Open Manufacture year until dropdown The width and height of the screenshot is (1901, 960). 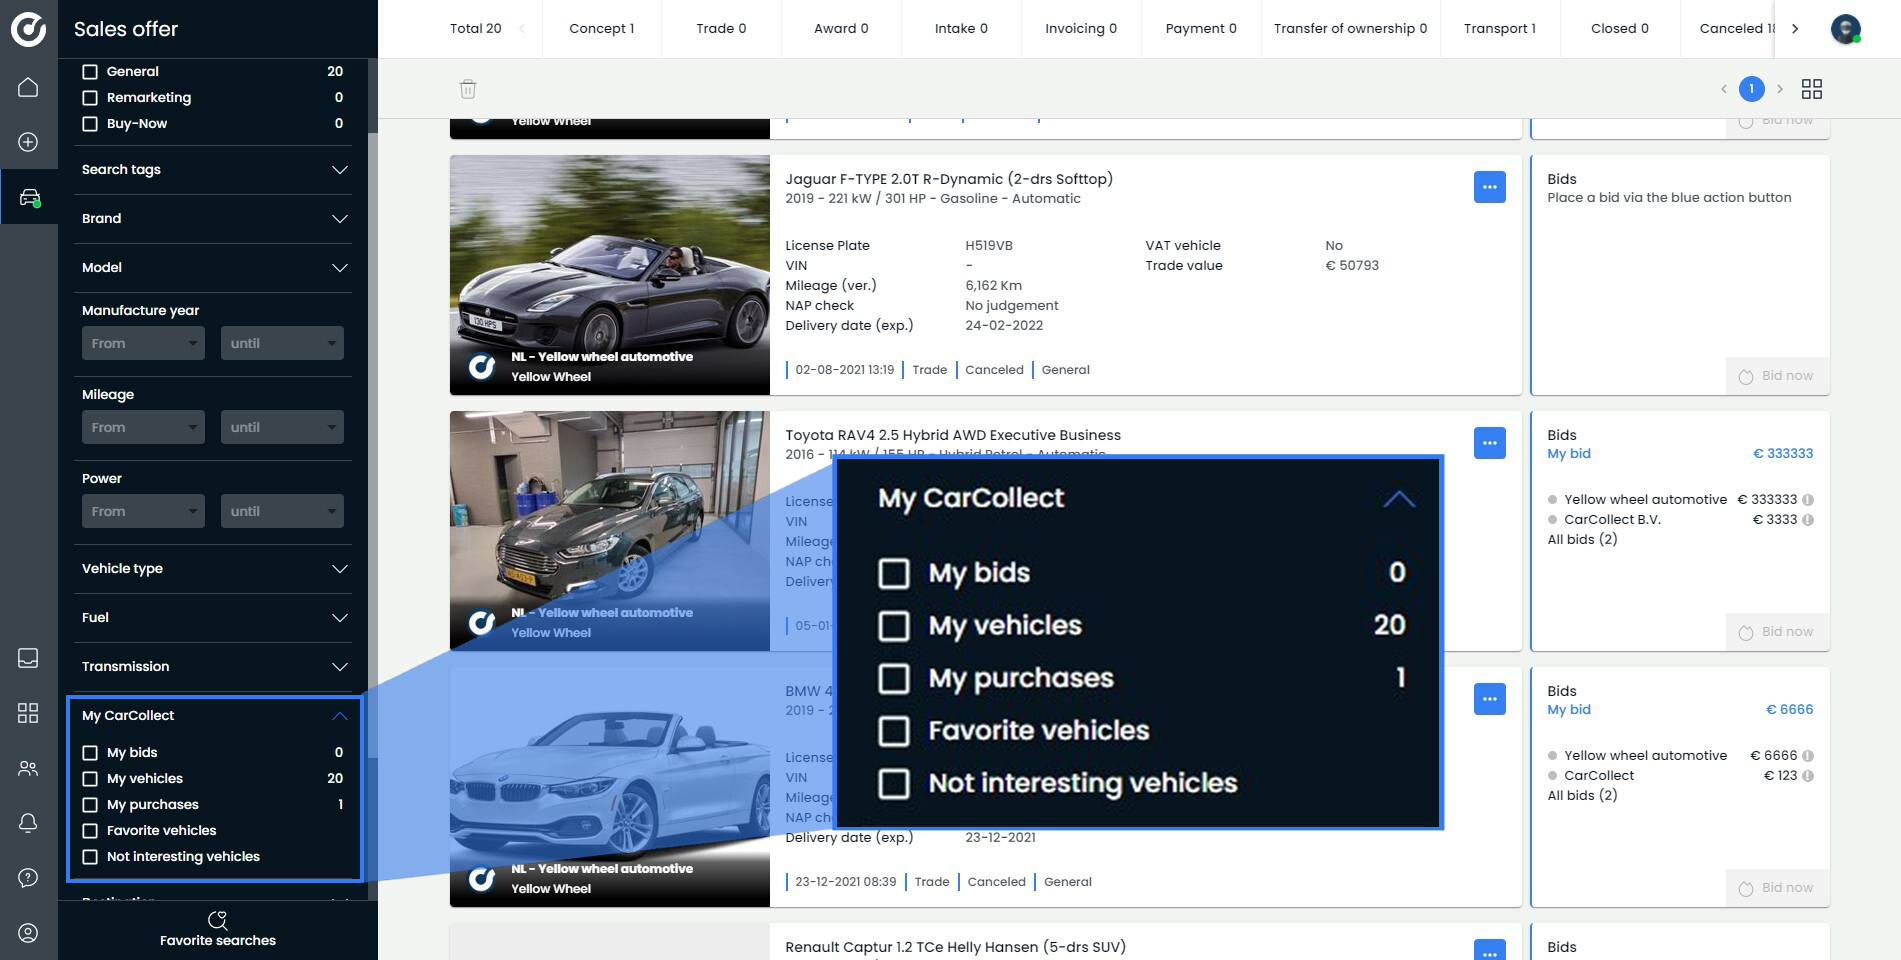click(x=282, y=343)
